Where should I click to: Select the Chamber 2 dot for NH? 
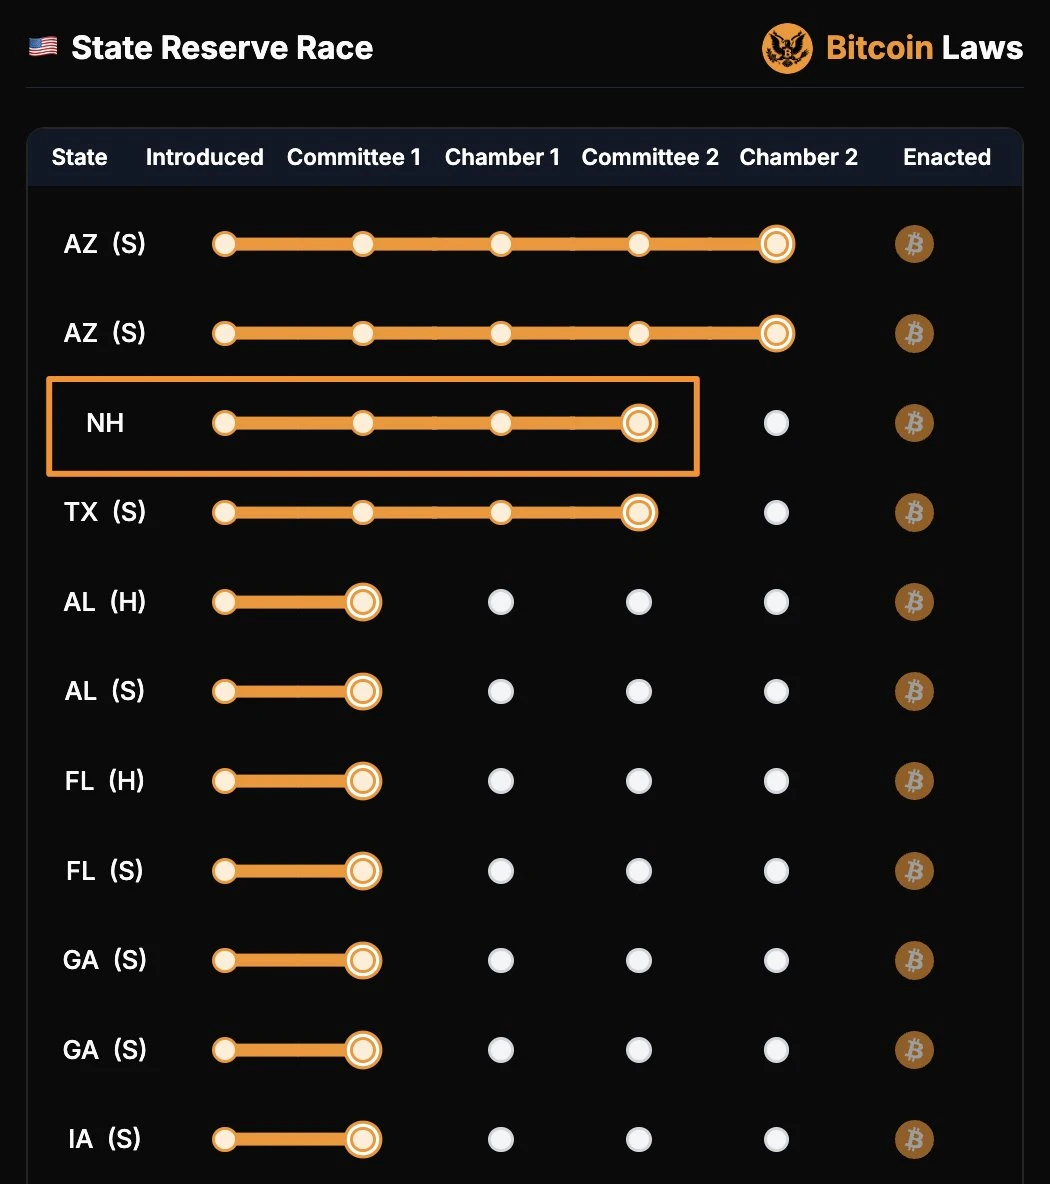776,423
